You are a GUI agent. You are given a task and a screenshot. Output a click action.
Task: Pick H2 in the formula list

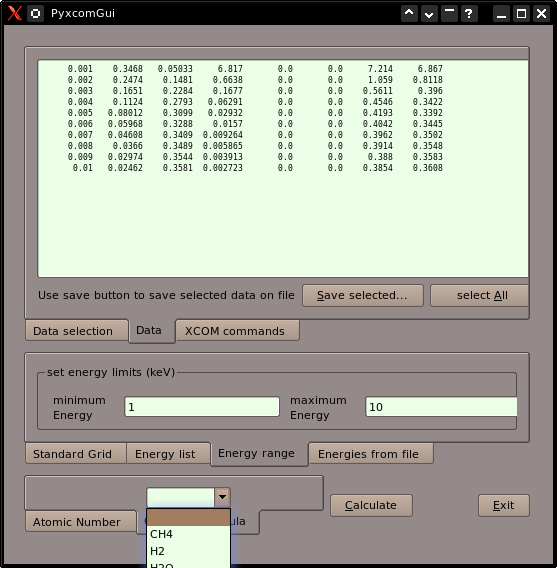(x=188, y=551)
